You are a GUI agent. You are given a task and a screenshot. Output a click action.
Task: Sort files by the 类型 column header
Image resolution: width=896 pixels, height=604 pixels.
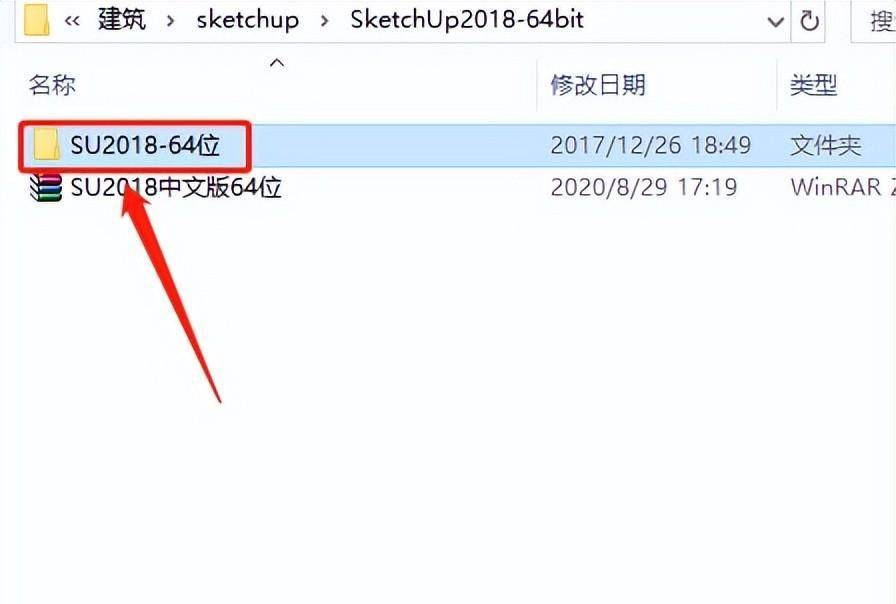[x=814, y=85]
